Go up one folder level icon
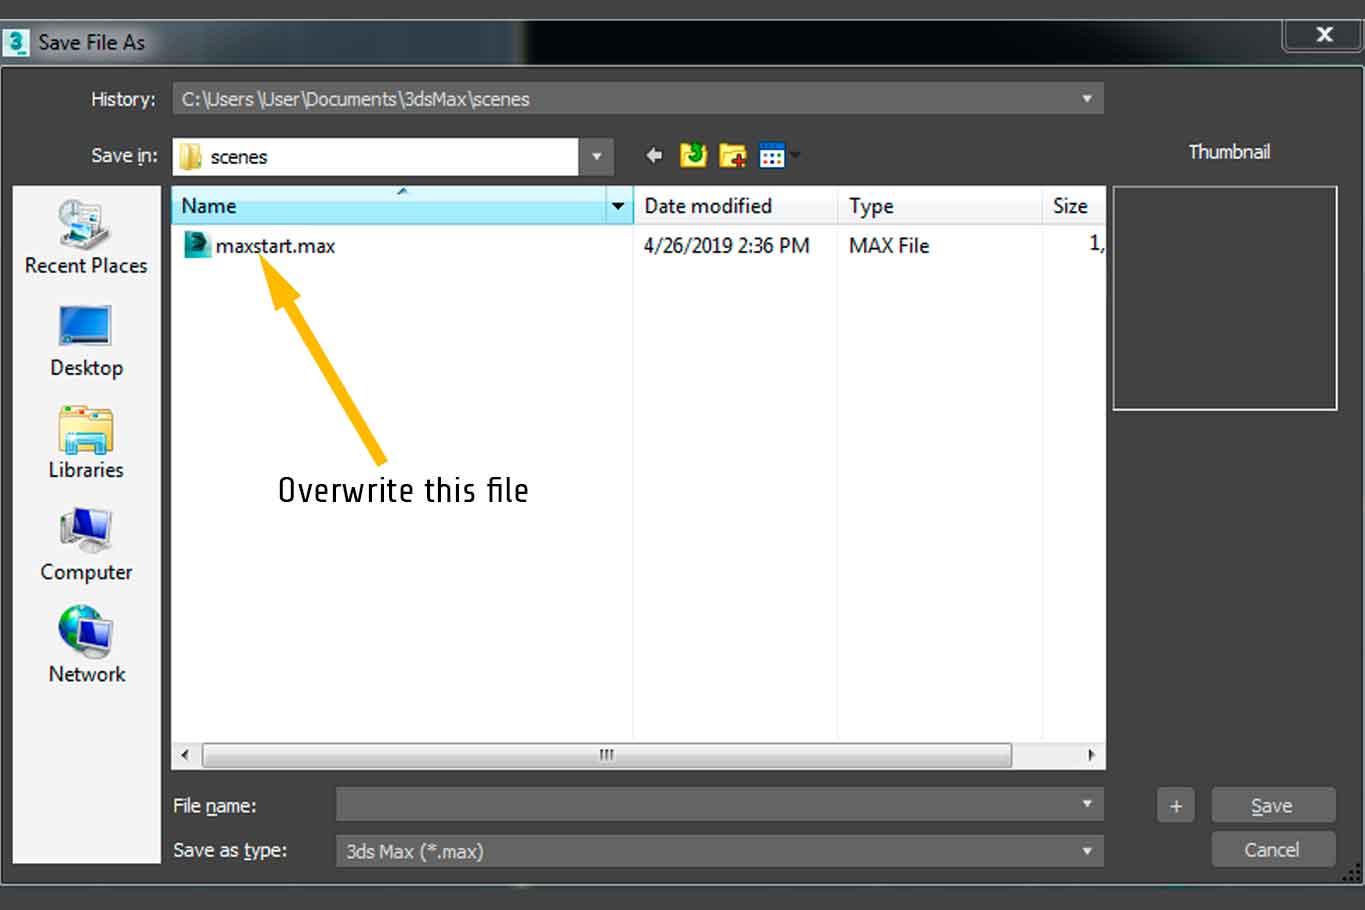Image resolution: width=1365 pixels, height=910 pixels. point(693,156)
